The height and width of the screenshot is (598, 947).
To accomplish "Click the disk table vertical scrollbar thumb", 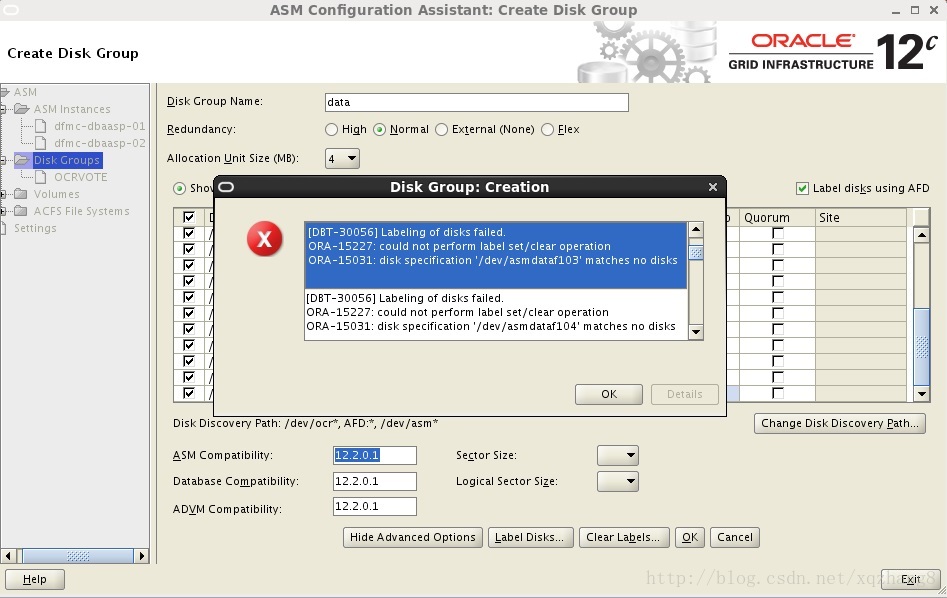I will click(922, 347).
